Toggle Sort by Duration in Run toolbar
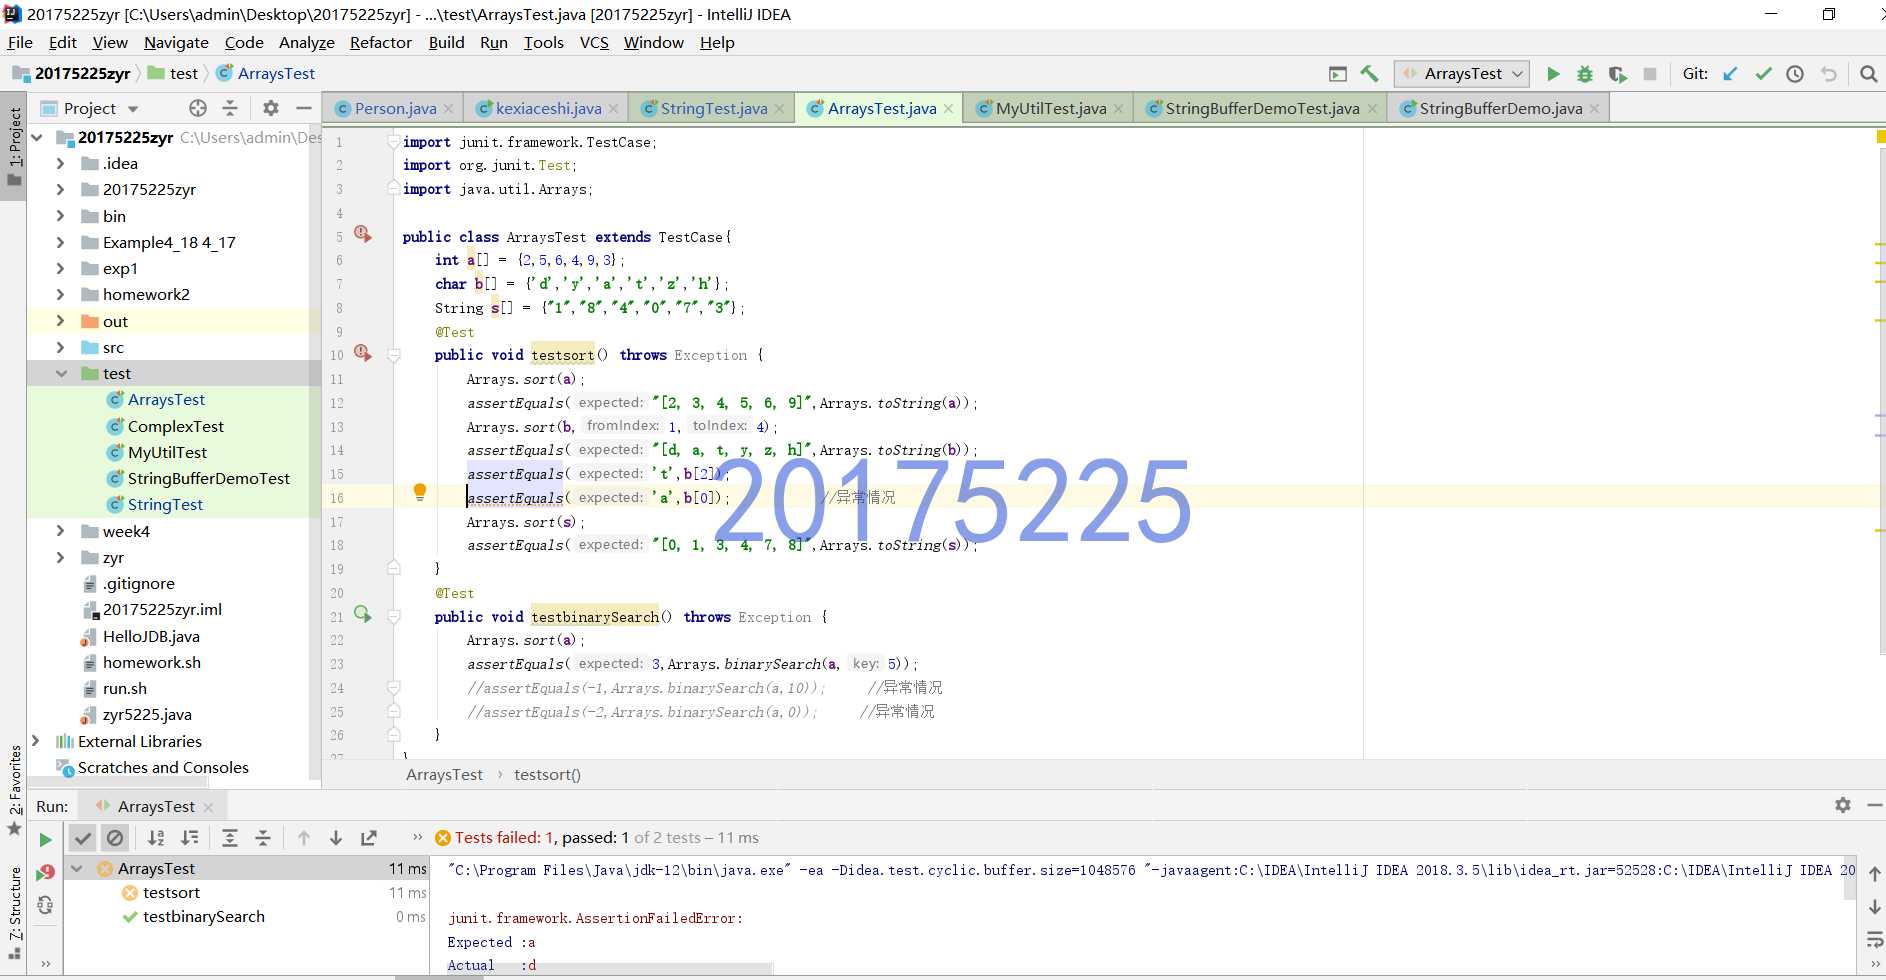Viewport: 1886px width, 980px height. [189, 838]
